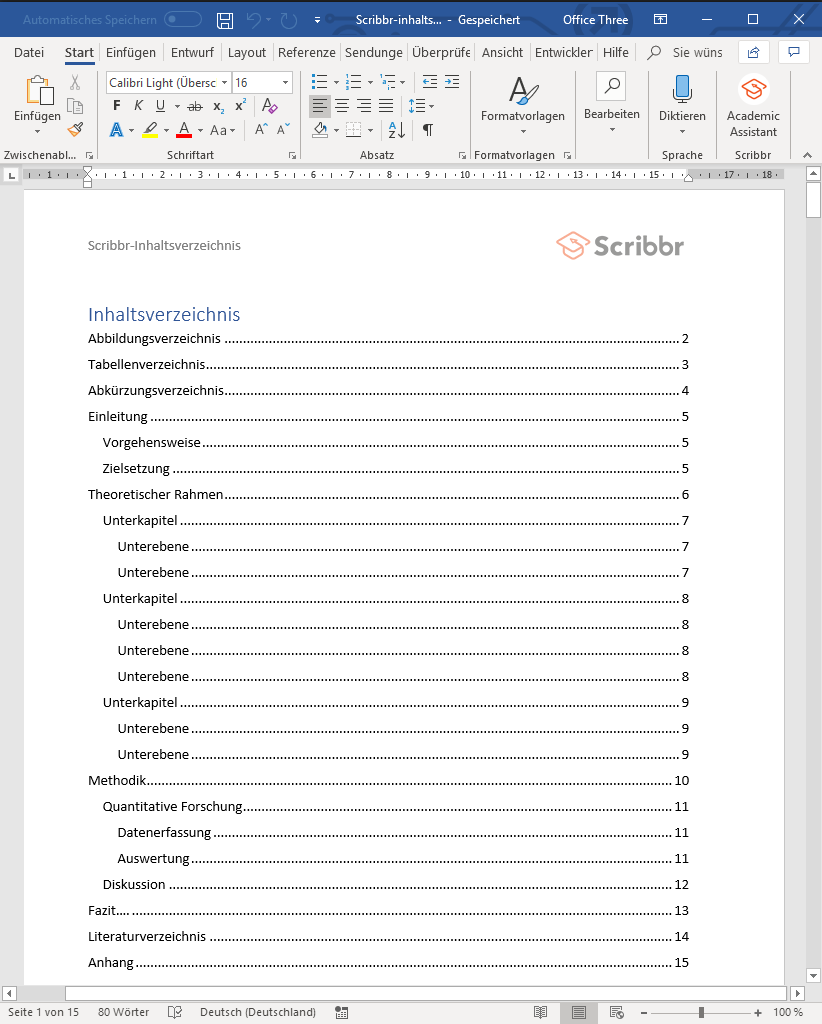Apply bold formatting with the F button
Viewport: 822px width, 1024px height.
[x=117, y=106]
